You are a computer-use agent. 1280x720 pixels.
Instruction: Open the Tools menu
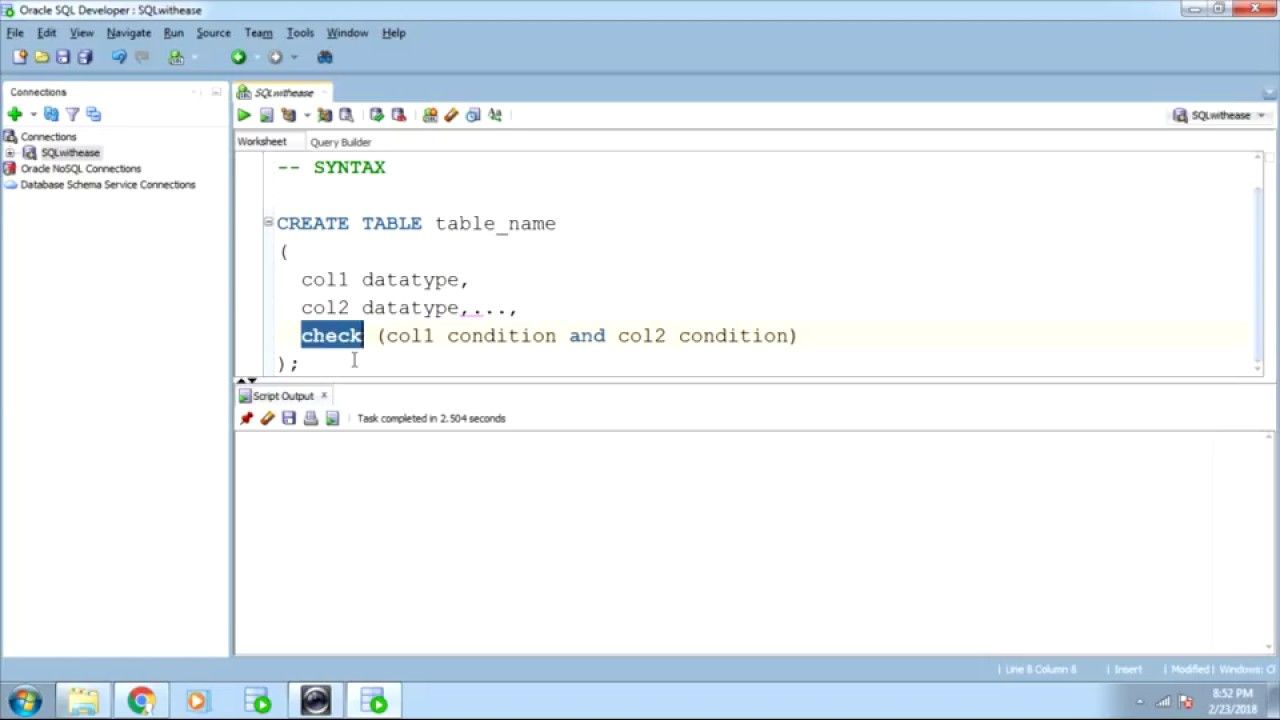[x=300, y=33]
